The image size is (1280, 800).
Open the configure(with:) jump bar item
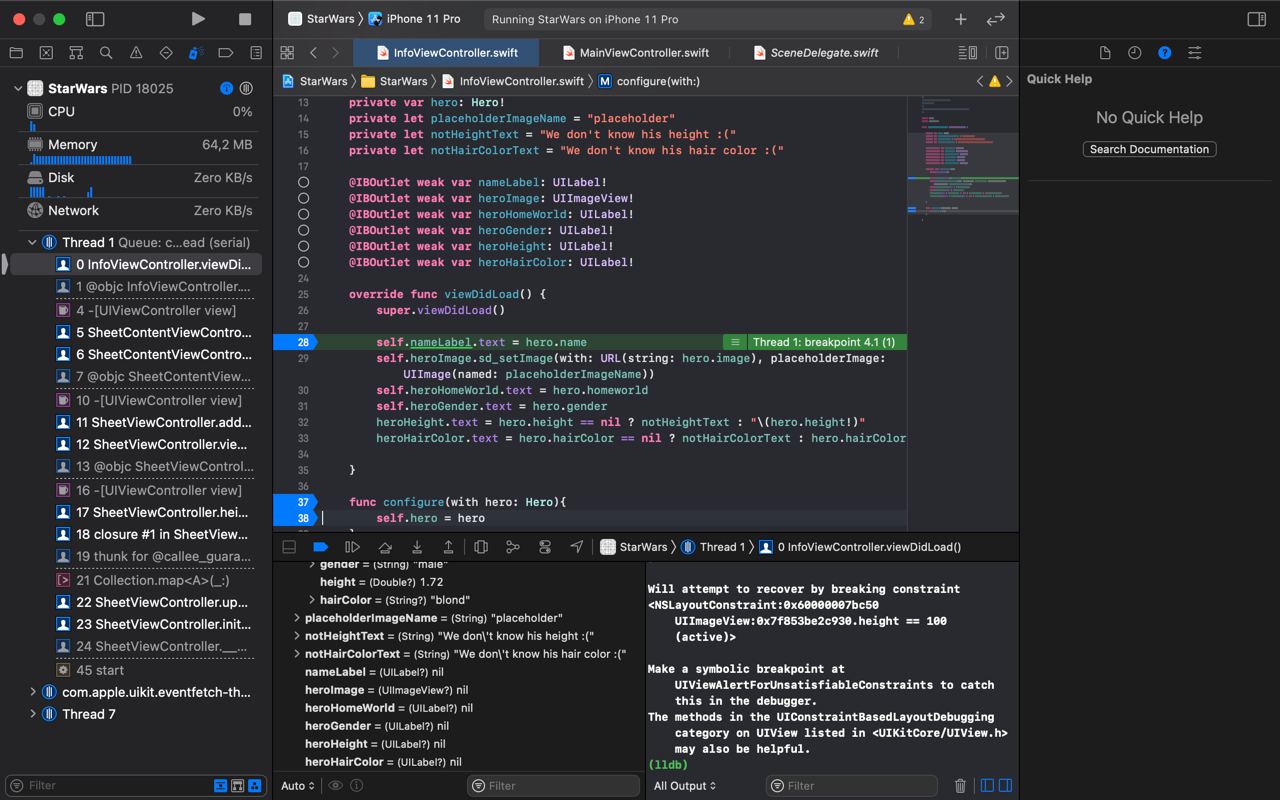649,81
